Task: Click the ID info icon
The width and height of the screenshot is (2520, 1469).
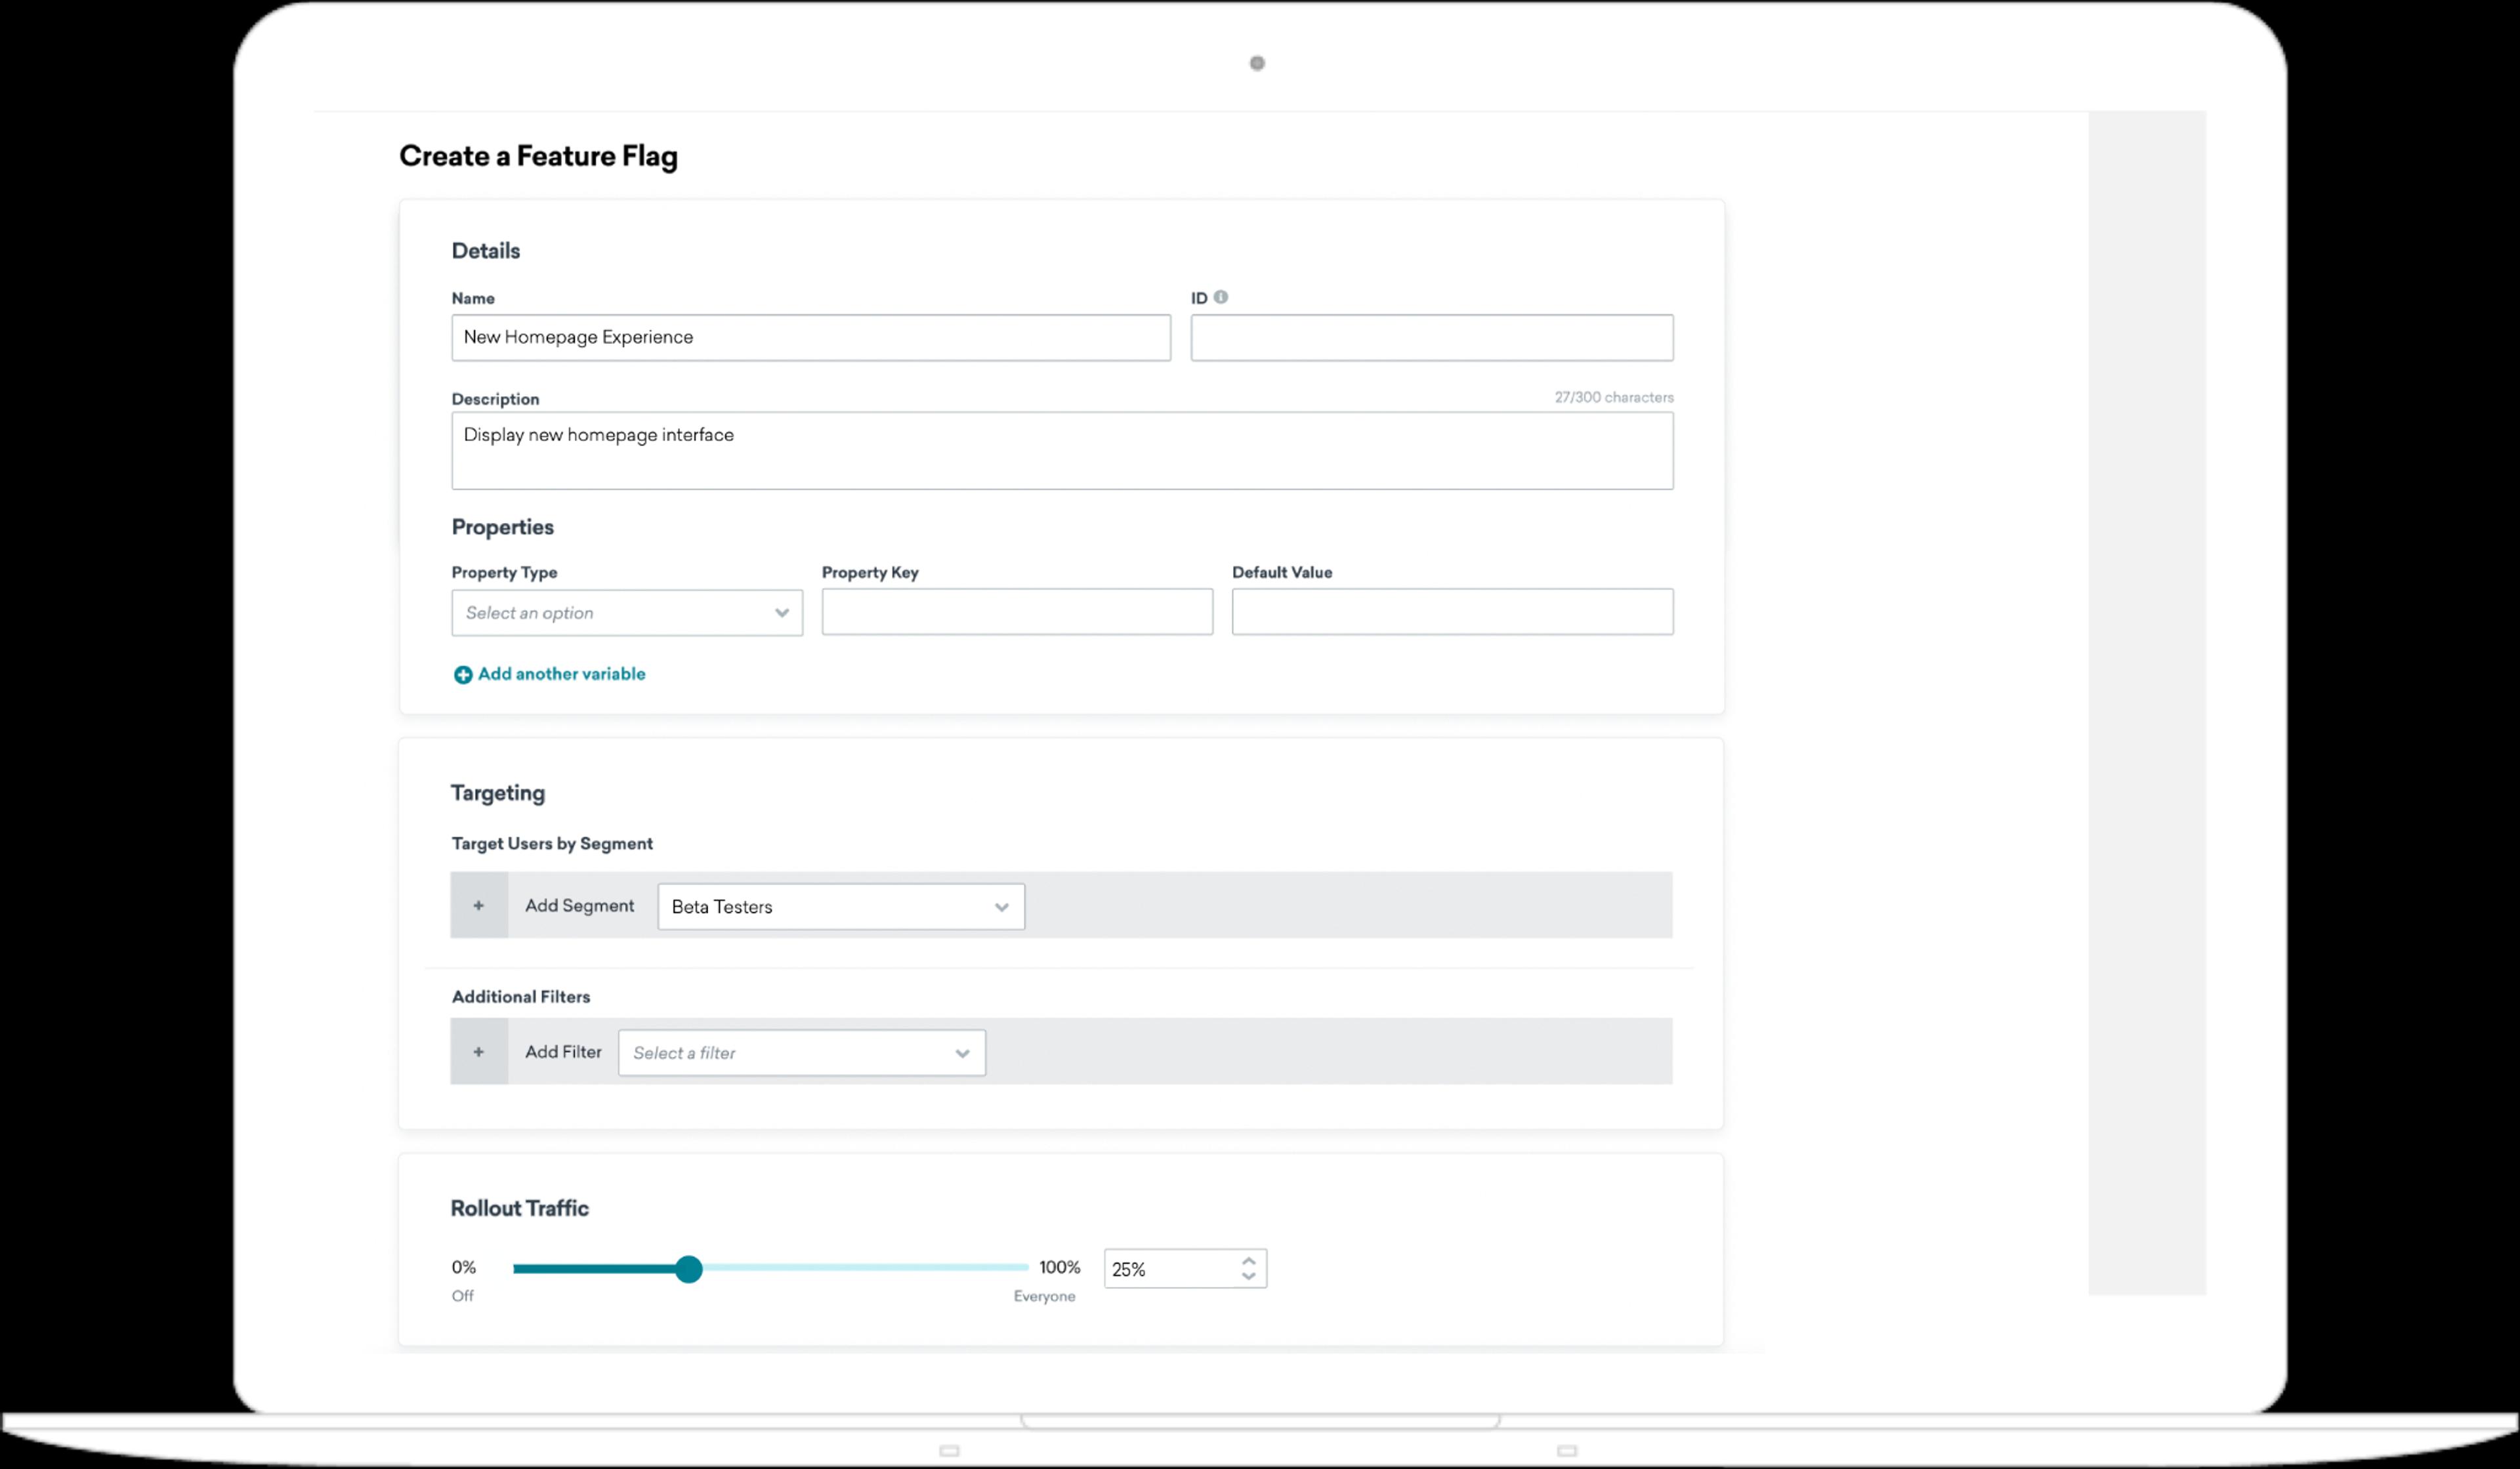Action: pos(1220,297)
